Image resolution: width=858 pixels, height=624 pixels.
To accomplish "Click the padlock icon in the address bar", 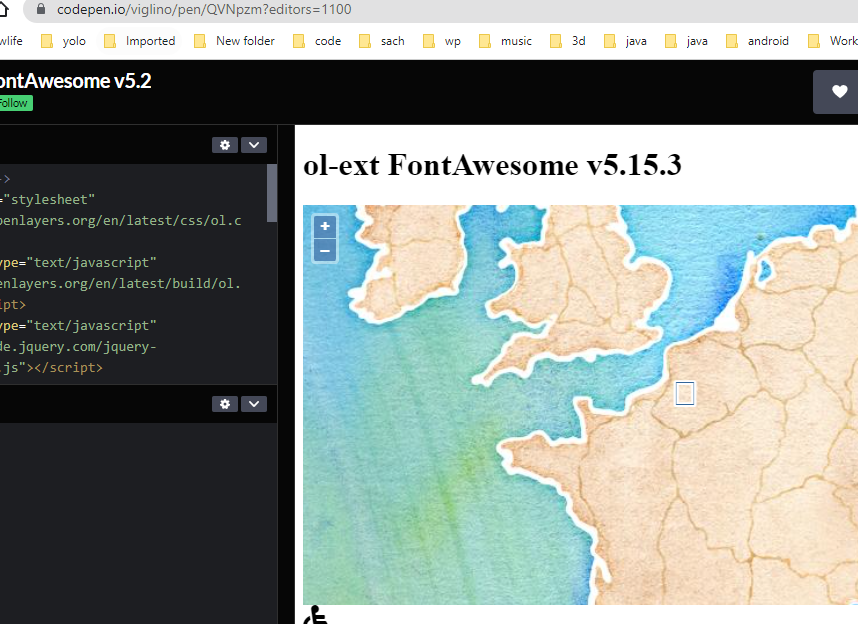I will 39,10.
